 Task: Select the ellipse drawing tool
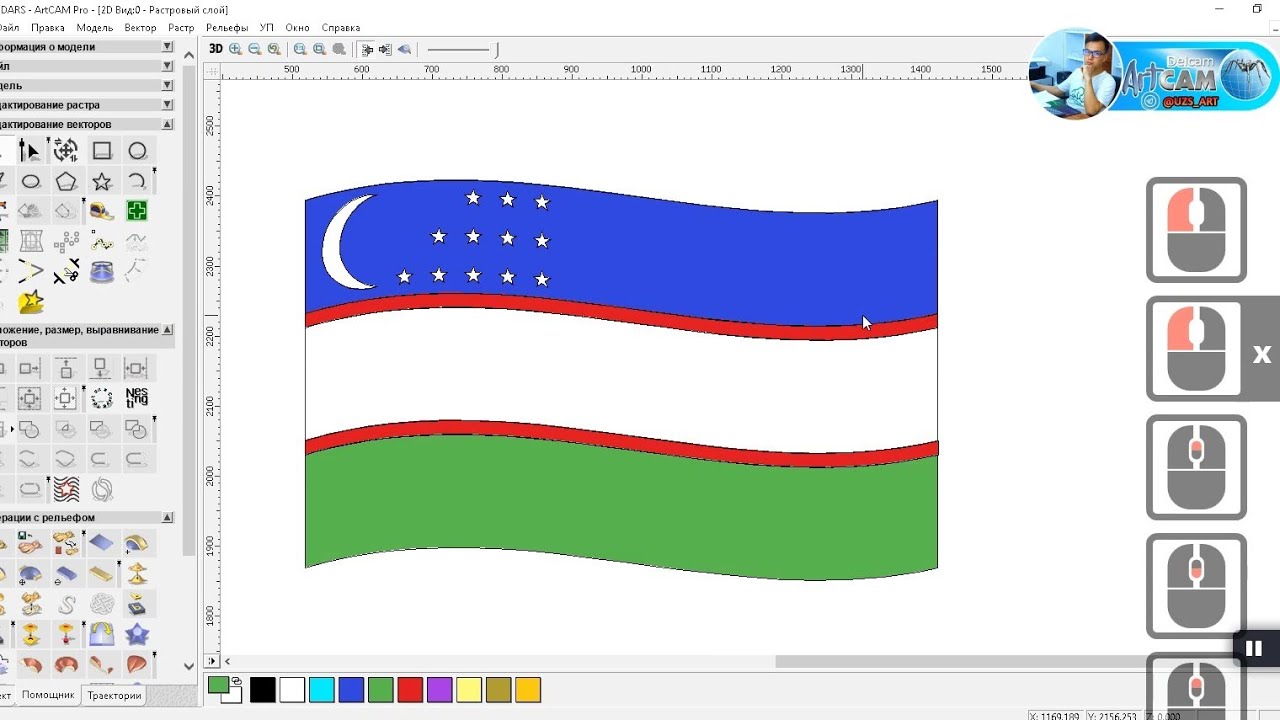point(31,181)
